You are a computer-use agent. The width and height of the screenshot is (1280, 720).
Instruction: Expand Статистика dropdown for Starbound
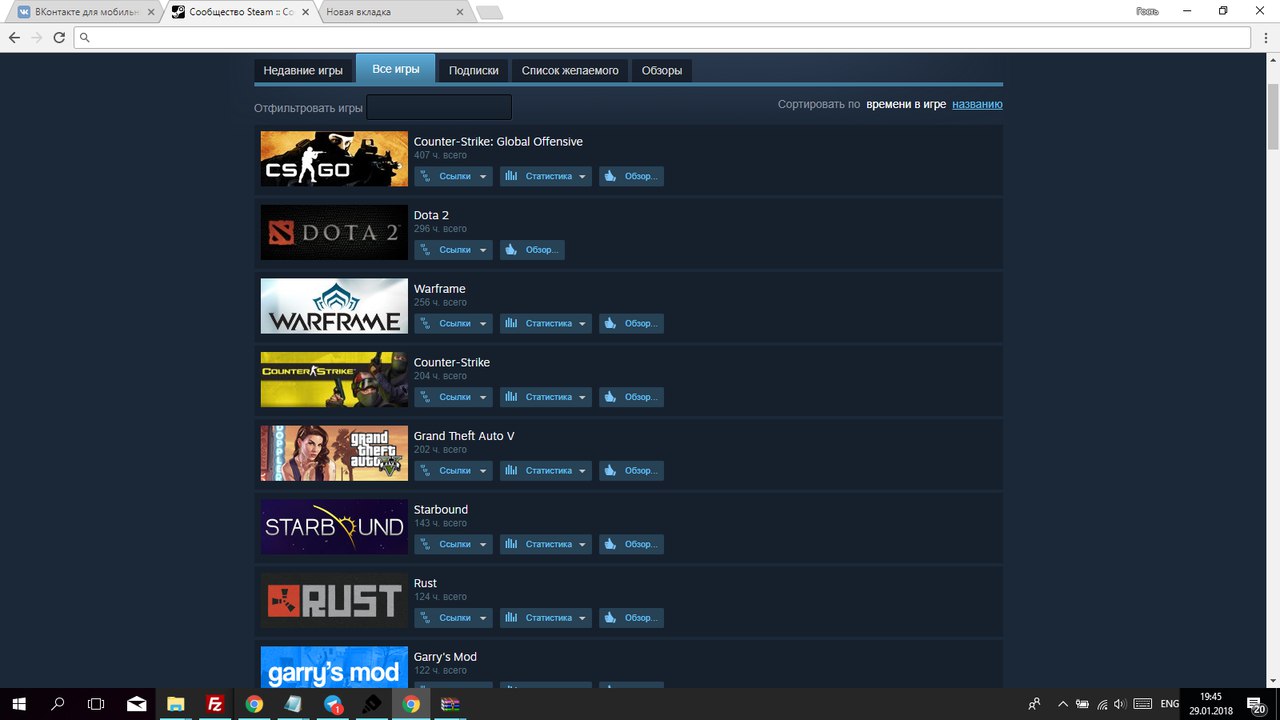coord(546,544)
